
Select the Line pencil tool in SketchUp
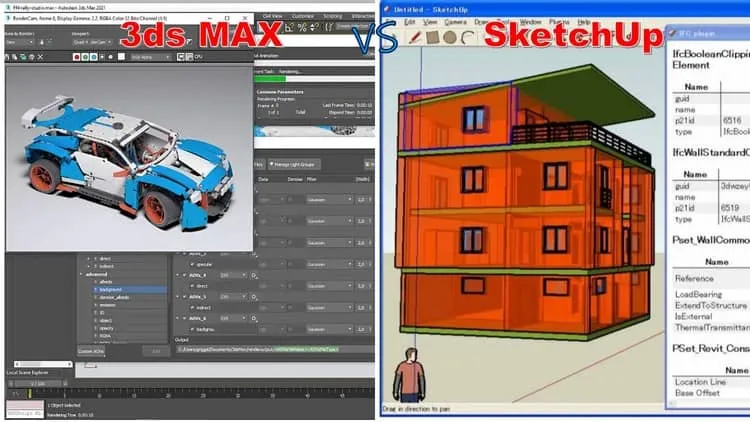tap(415, 37)
